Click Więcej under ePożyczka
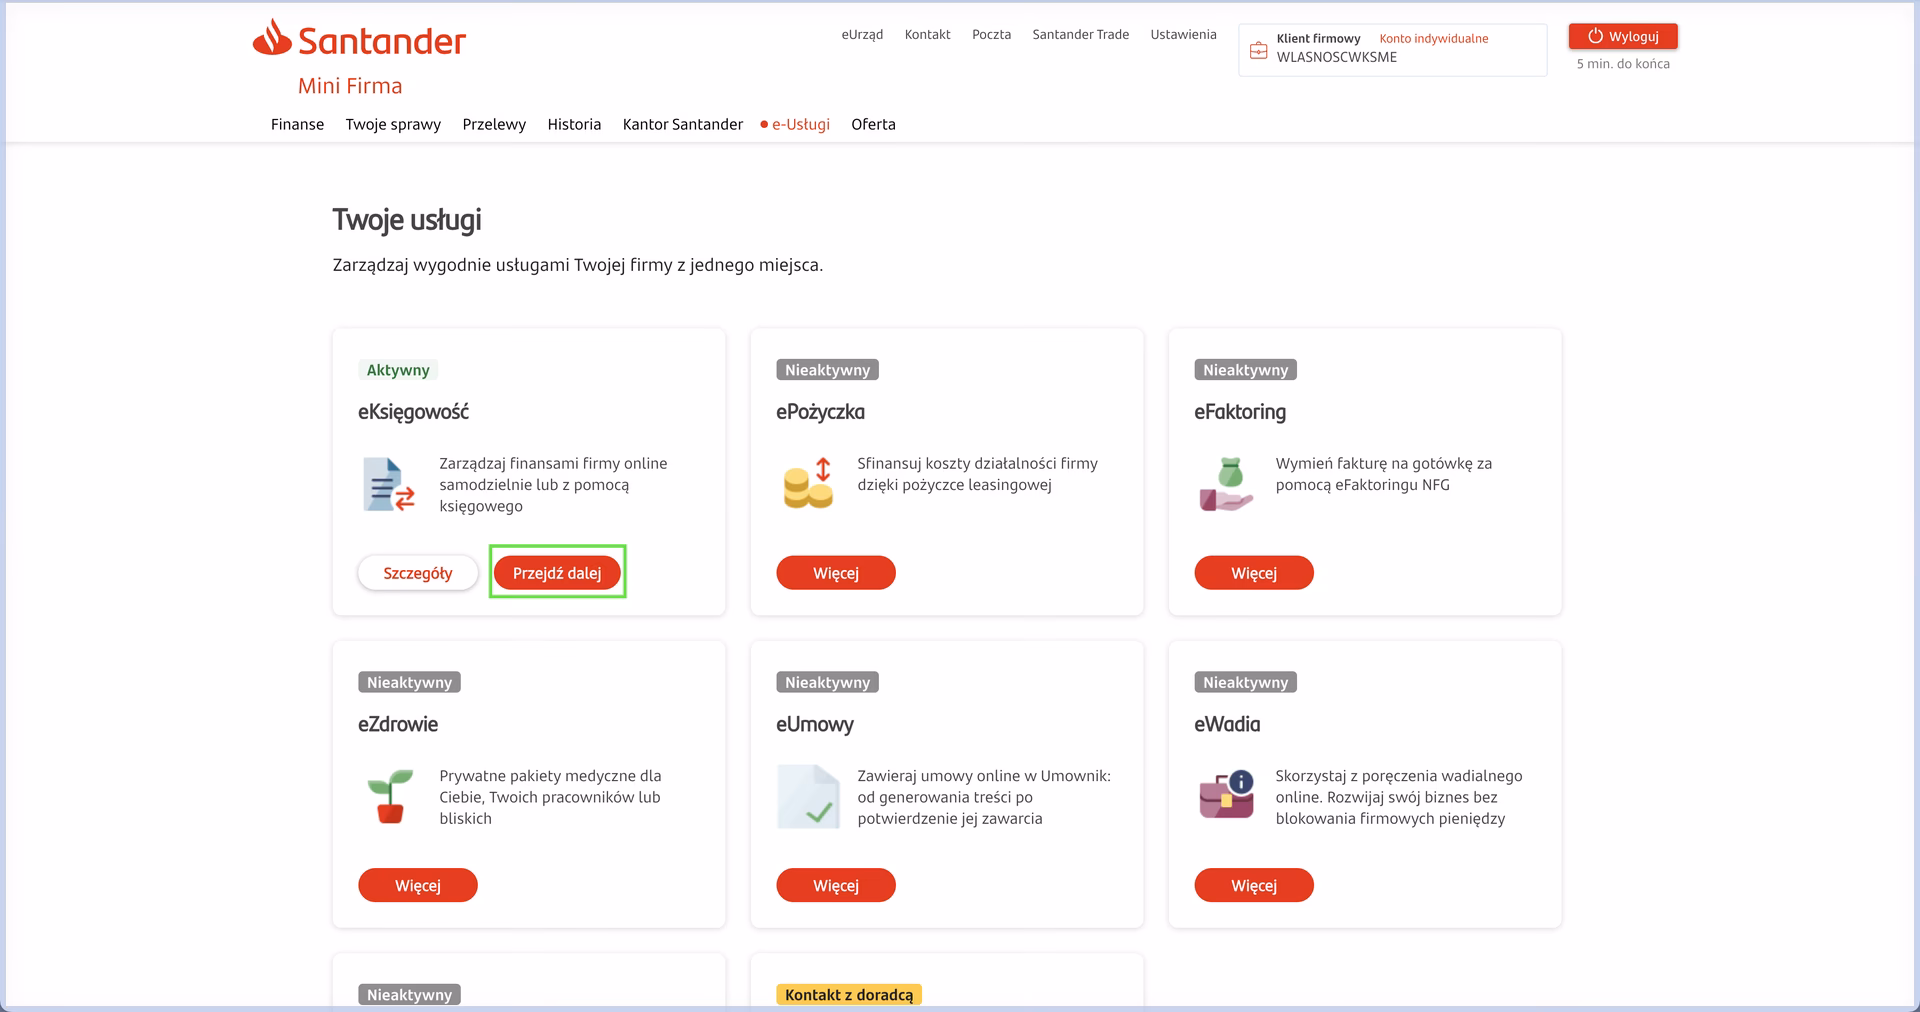Viewport: 1920px width, 1012px height. [x=835, y=574]
